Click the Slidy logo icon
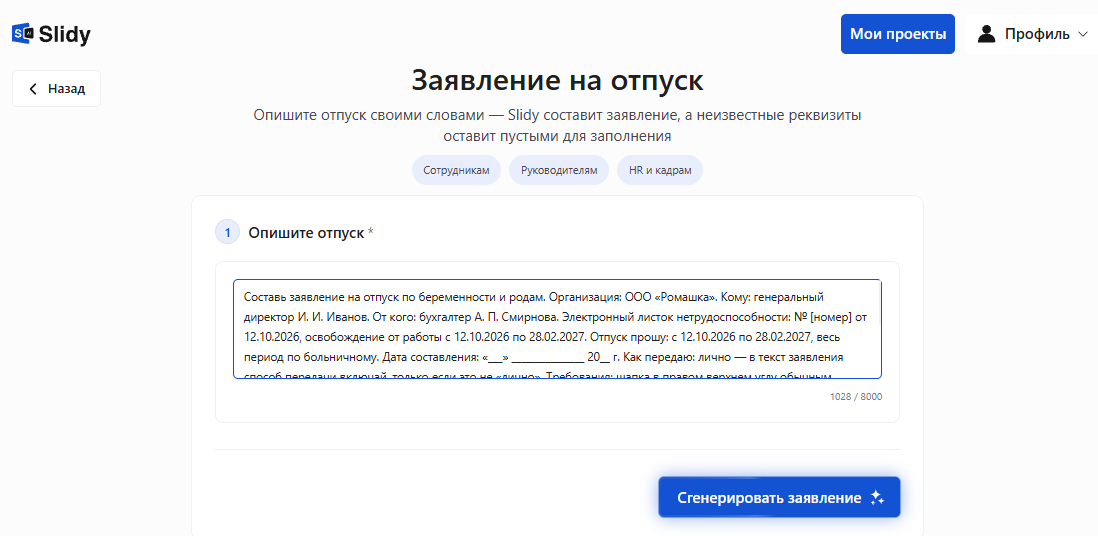Image resolution: width=1098 pixels, height=536 pixels. pyautogui.click(x=23, y=33)
